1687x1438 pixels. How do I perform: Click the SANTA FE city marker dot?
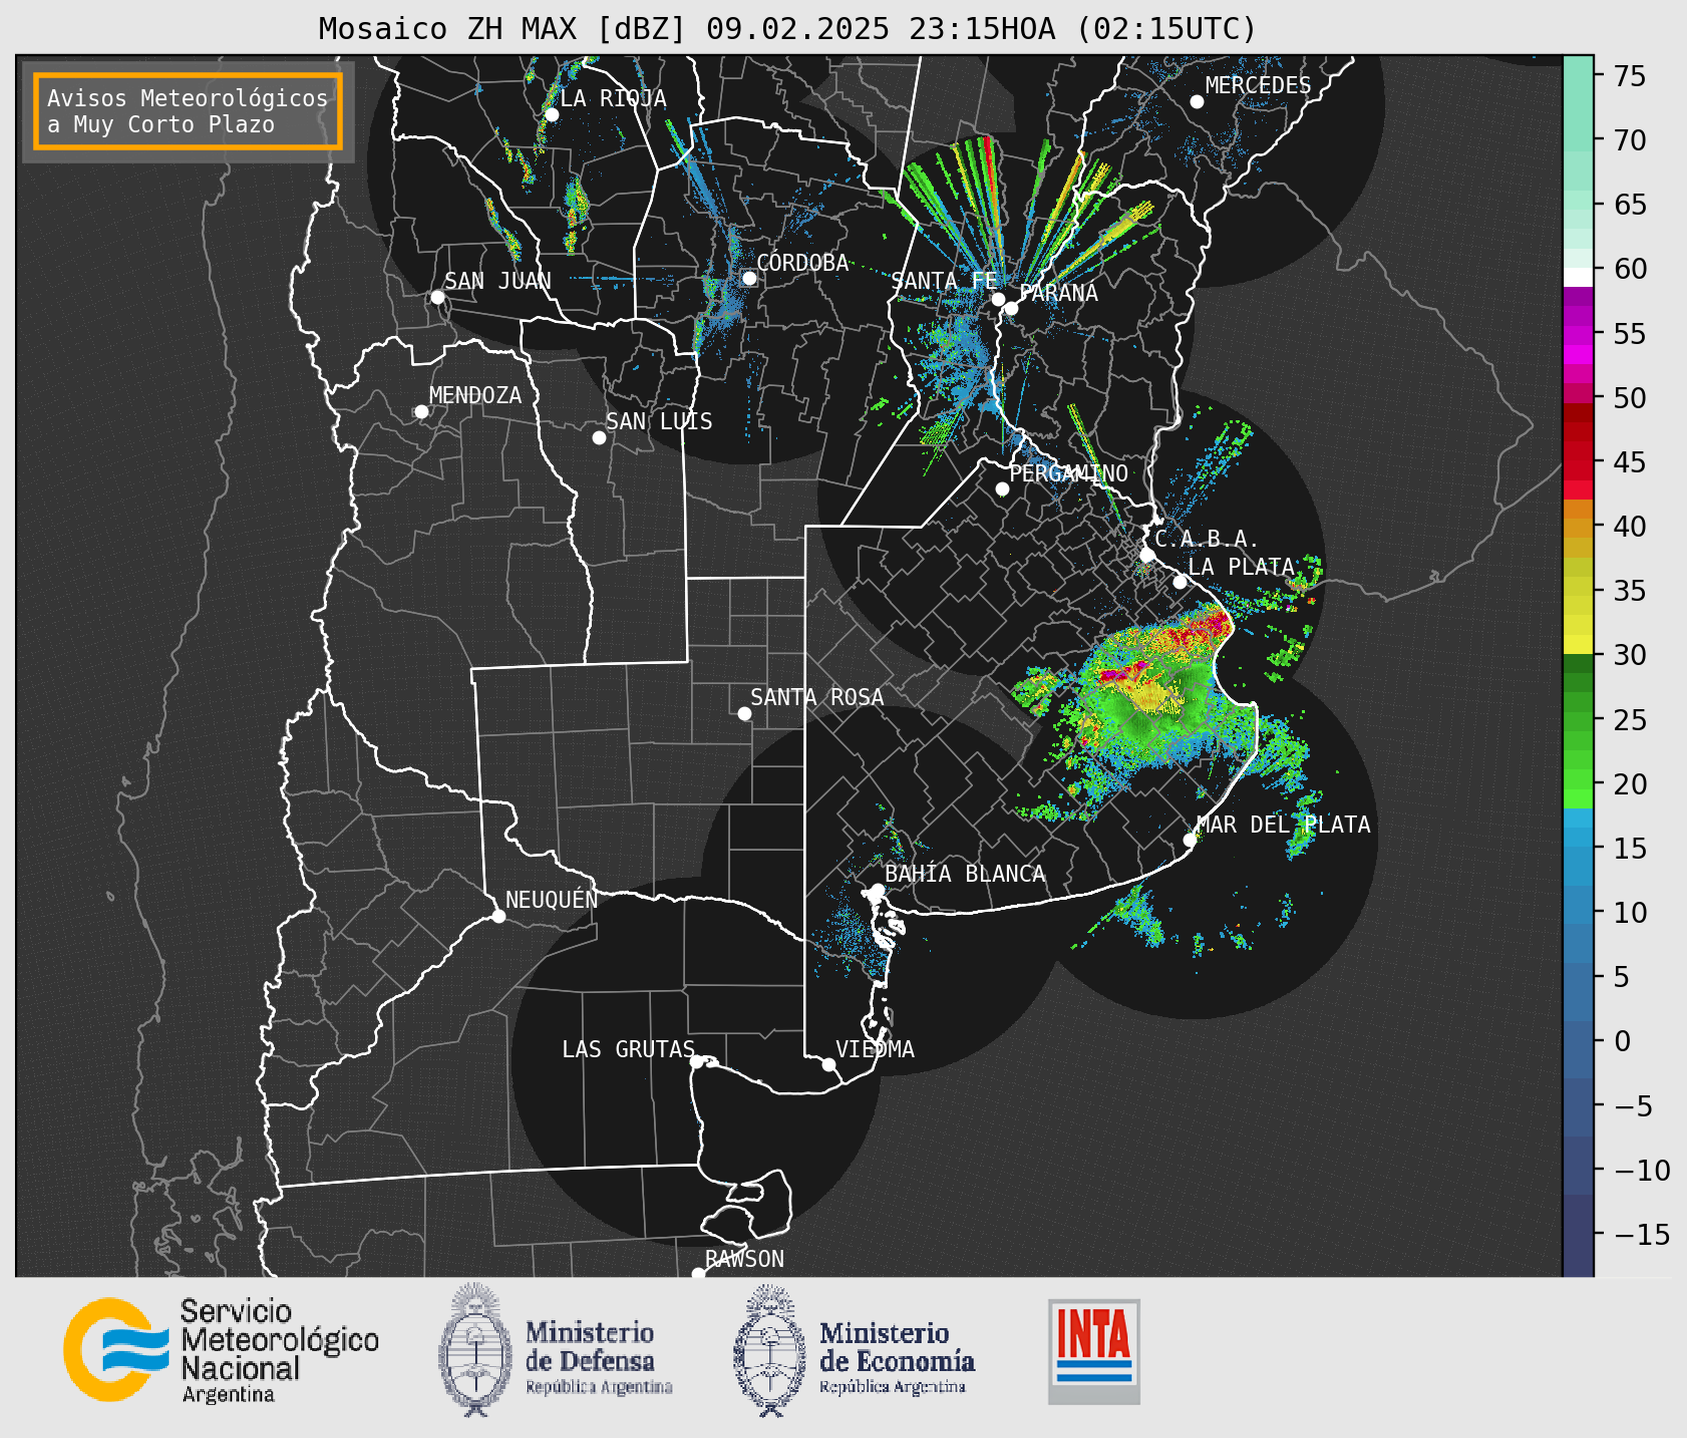998,299
